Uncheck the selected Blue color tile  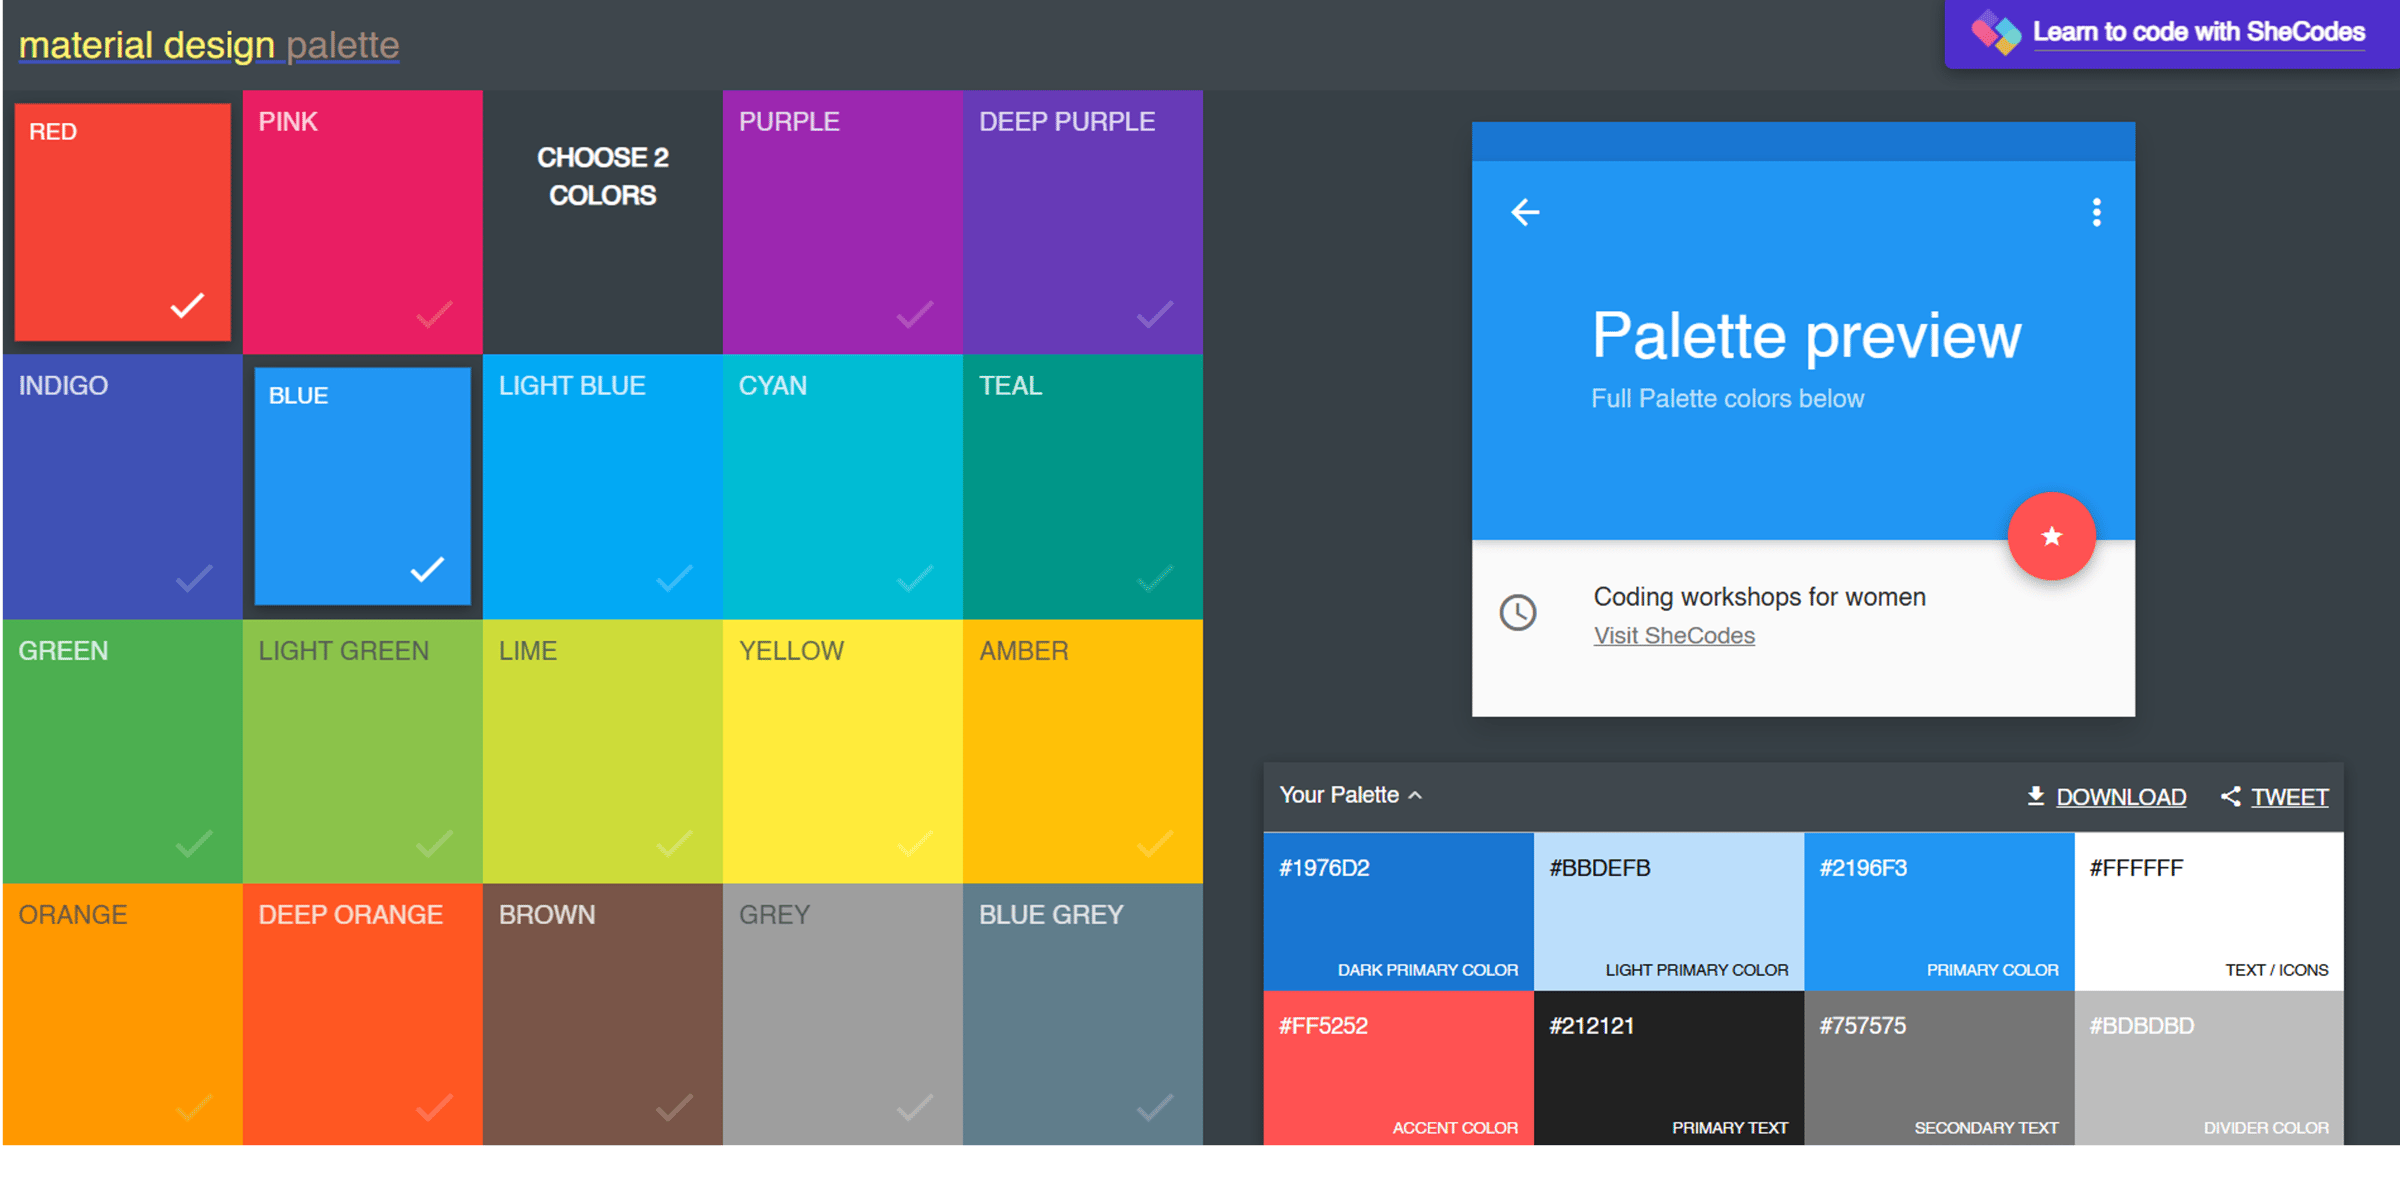(362, 486)
